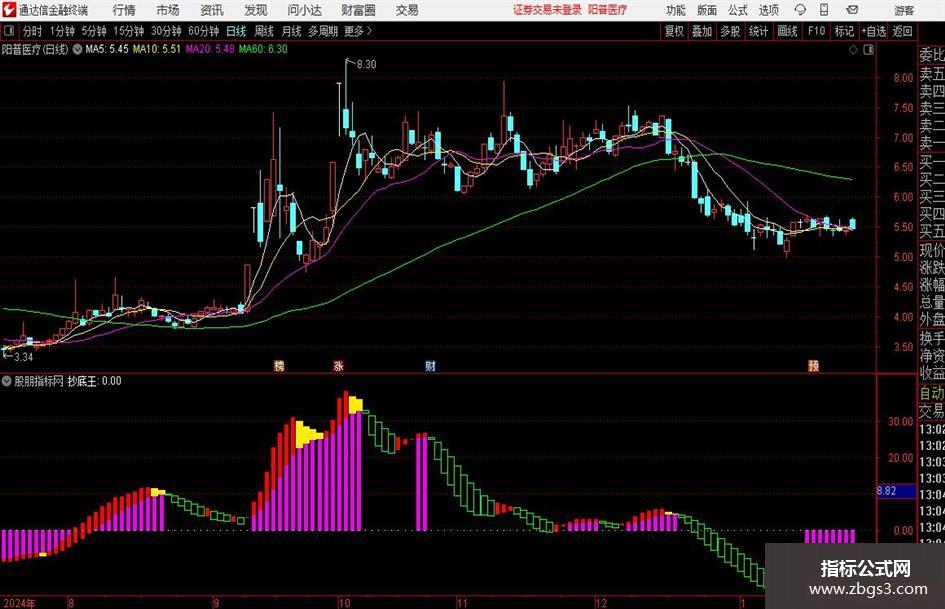Click the MA60: 6.30 indicator label

click(x=263, y=49)
